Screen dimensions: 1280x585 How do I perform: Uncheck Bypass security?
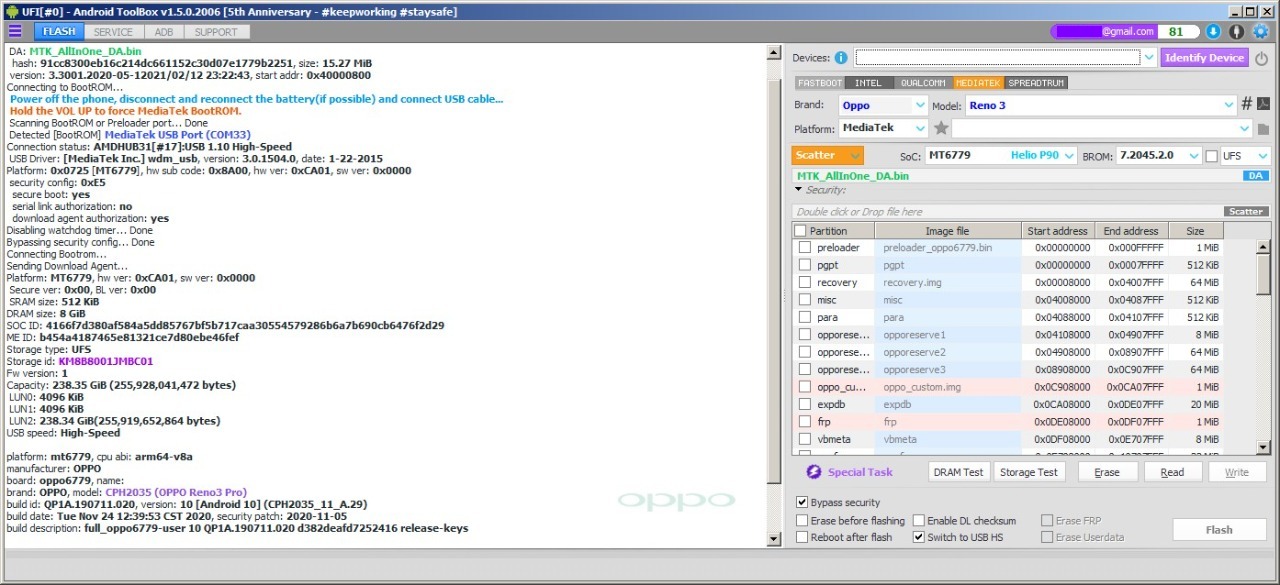tap(802, 502)
